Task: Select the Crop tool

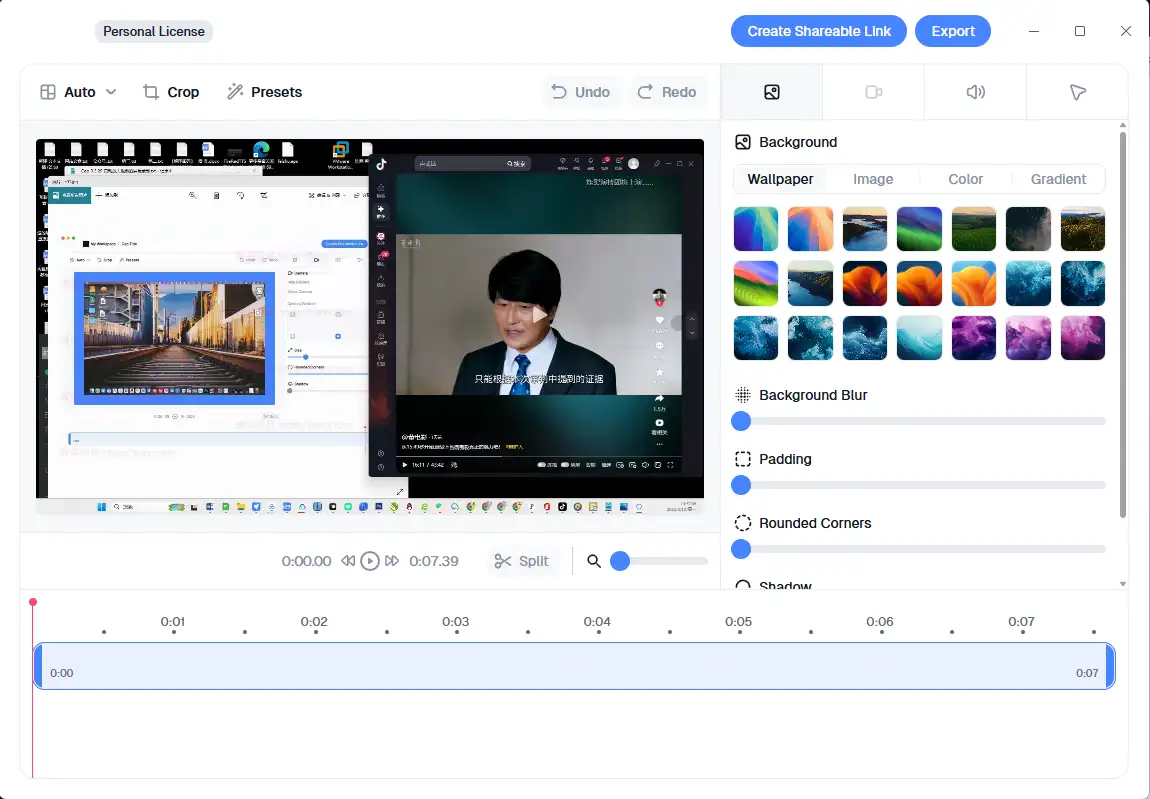Action: pos(171,92)
